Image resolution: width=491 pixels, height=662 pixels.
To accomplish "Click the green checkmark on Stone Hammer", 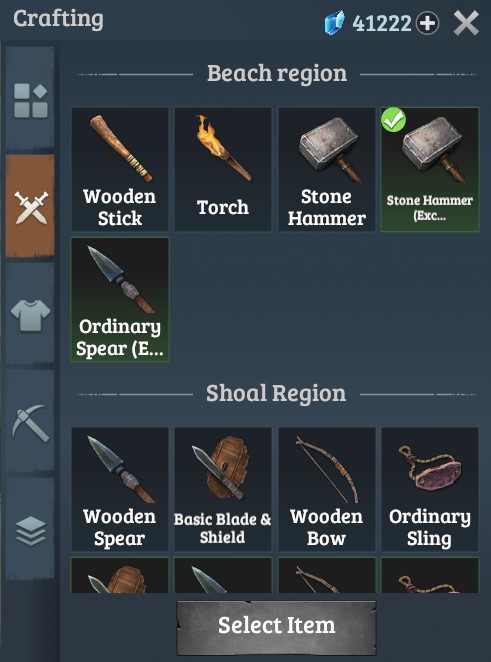I will pyautogui.click(x=393, y=120).
